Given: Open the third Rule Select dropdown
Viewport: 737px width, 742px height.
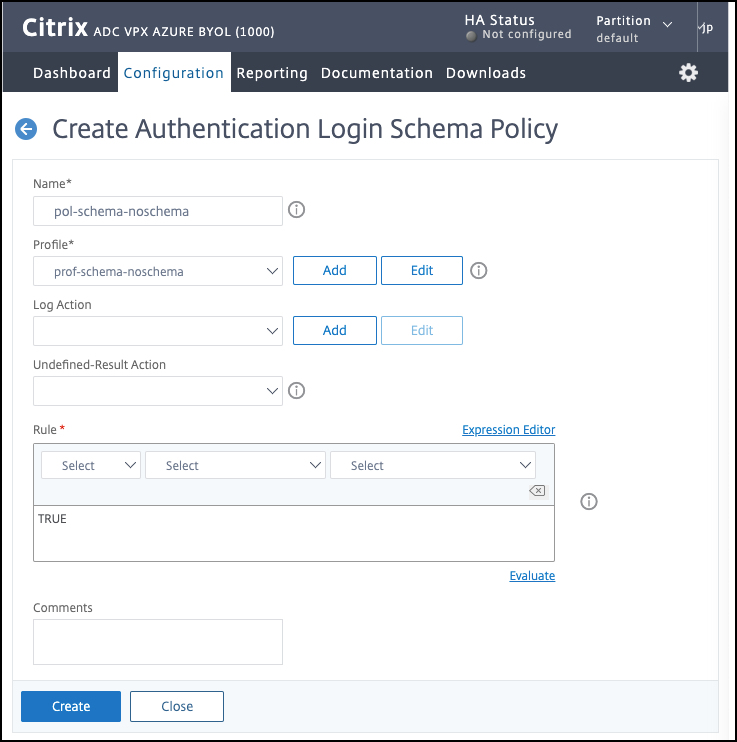Looking at the screenshot, I should [433, 465].
